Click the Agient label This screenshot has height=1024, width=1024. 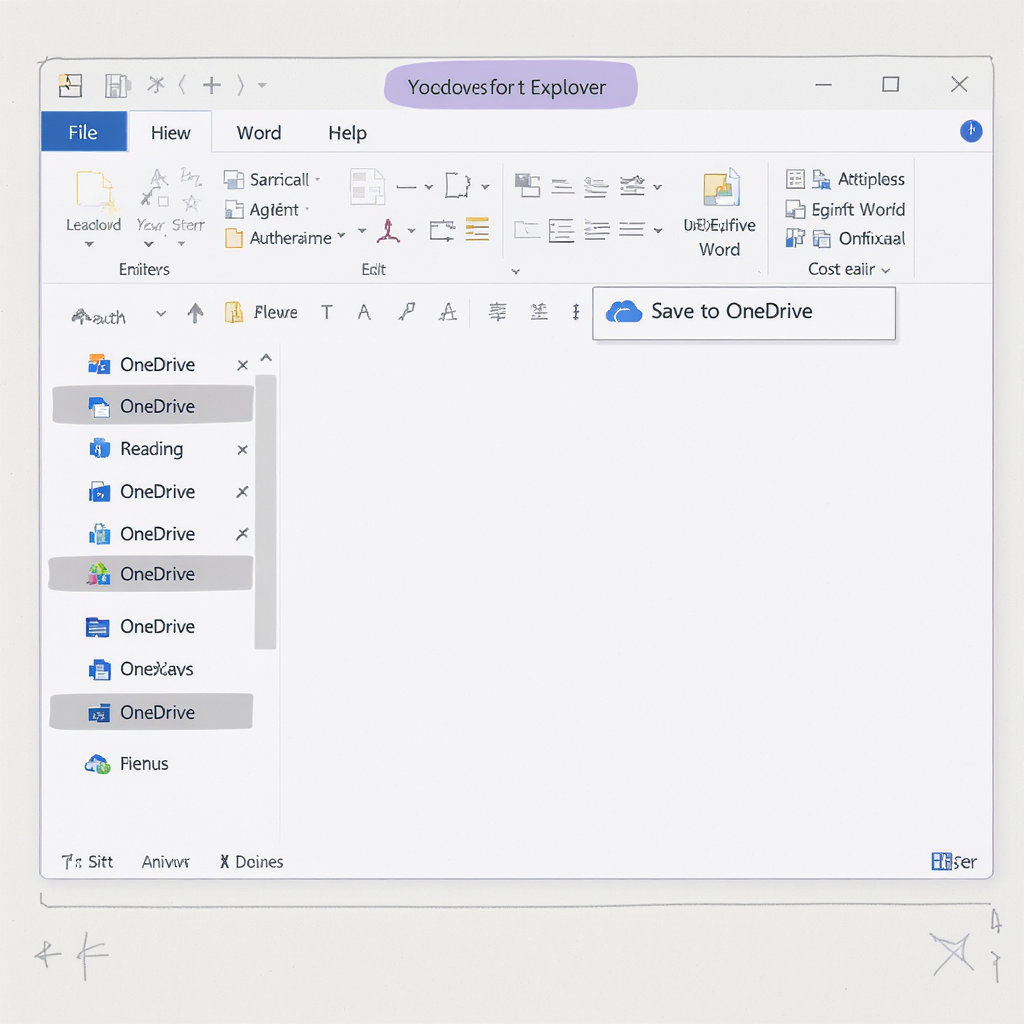274,210
